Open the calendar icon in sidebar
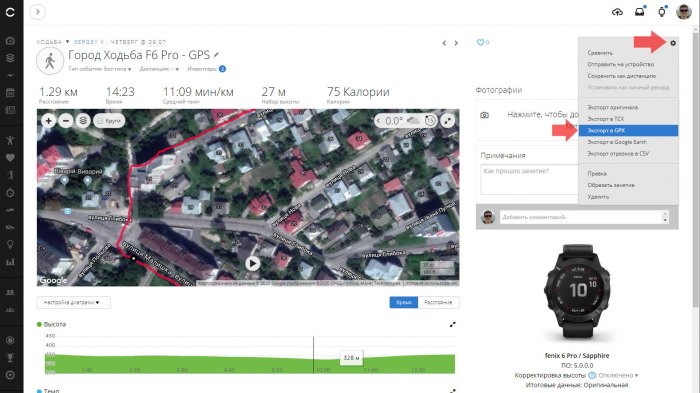The height and width of the screenshot is (393, 700). (x=10, y=93)
